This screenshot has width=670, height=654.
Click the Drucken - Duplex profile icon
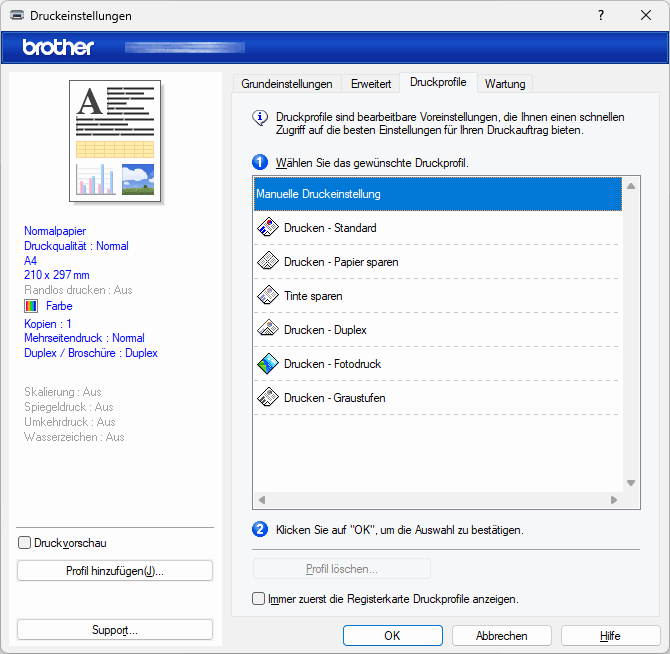pos(268,329)
